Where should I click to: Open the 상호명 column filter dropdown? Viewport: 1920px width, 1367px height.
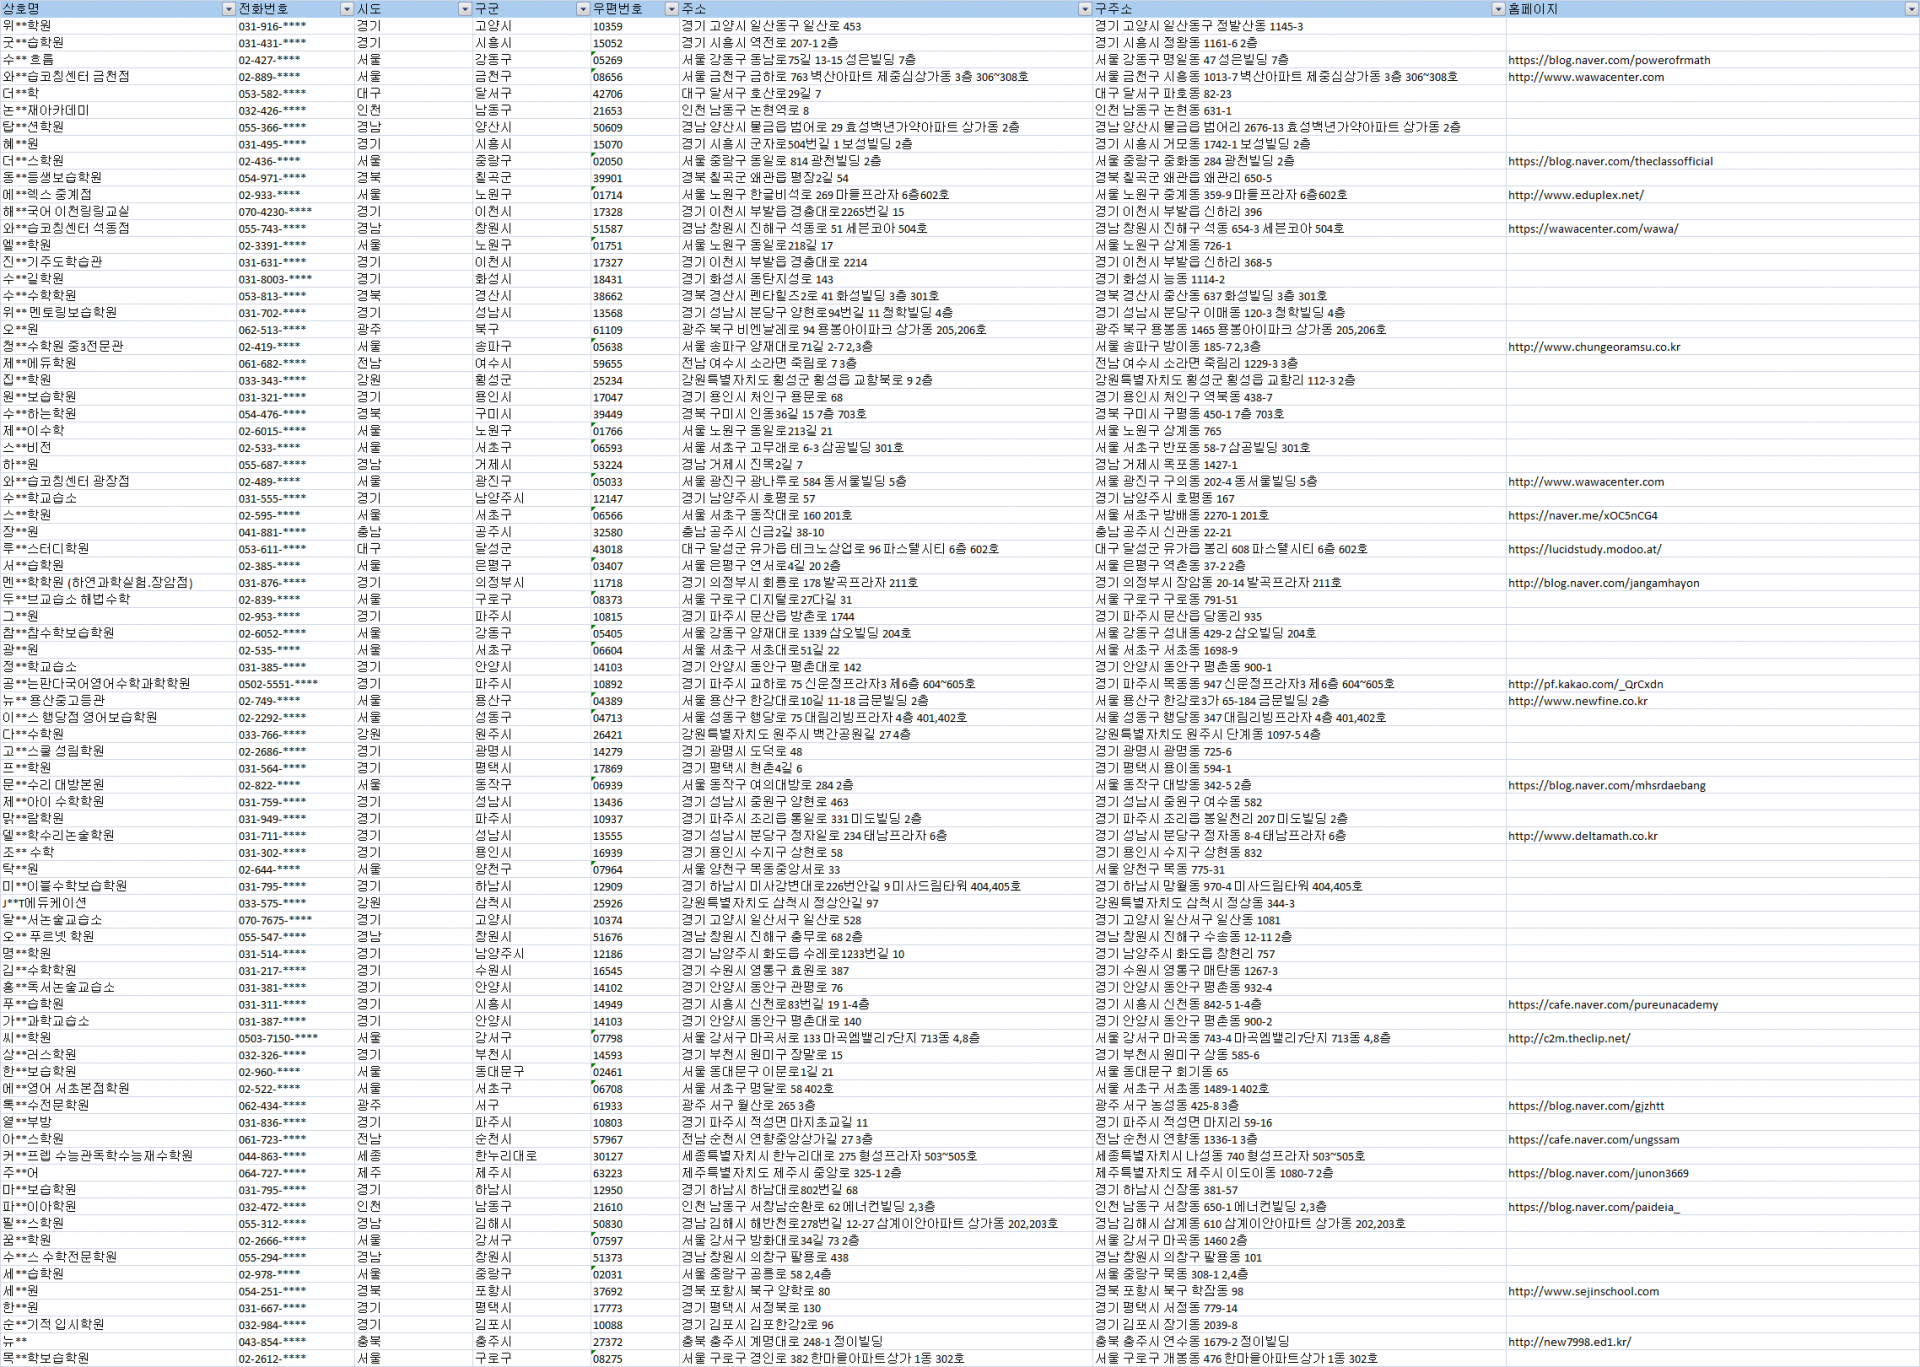[x=228, y=9]
